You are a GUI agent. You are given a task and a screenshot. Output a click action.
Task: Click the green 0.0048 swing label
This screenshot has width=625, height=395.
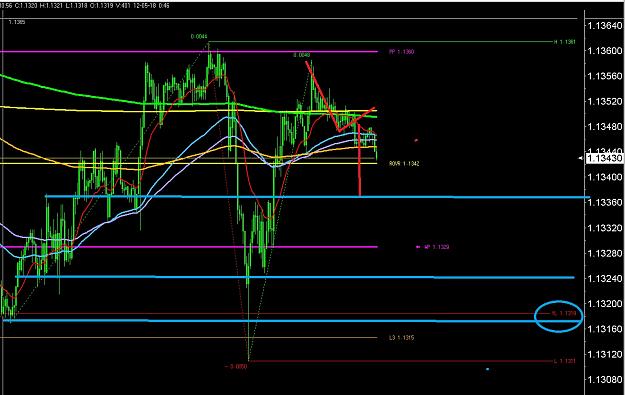(x=301, y=55)
